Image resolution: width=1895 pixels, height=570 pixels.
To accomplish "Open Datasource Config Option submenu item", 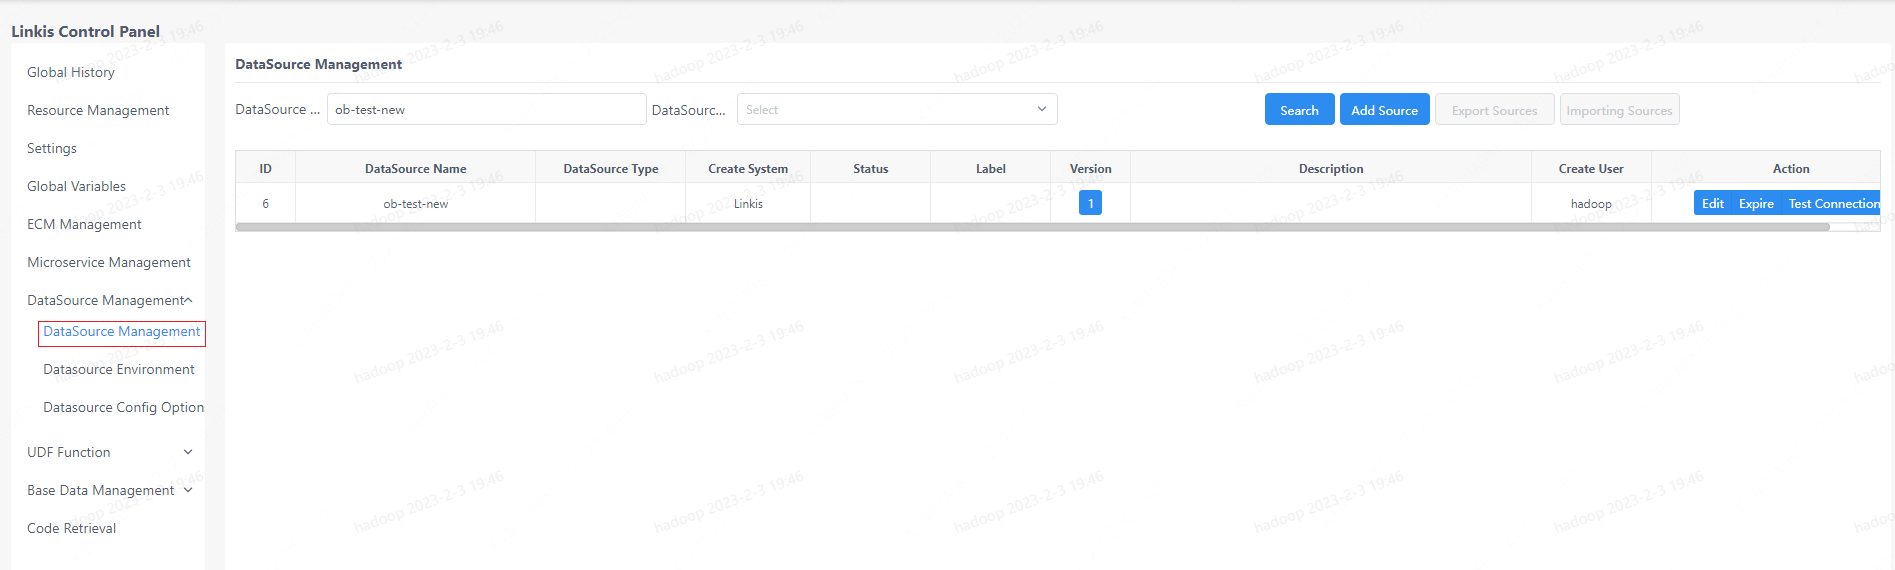I will click(123, 407).
